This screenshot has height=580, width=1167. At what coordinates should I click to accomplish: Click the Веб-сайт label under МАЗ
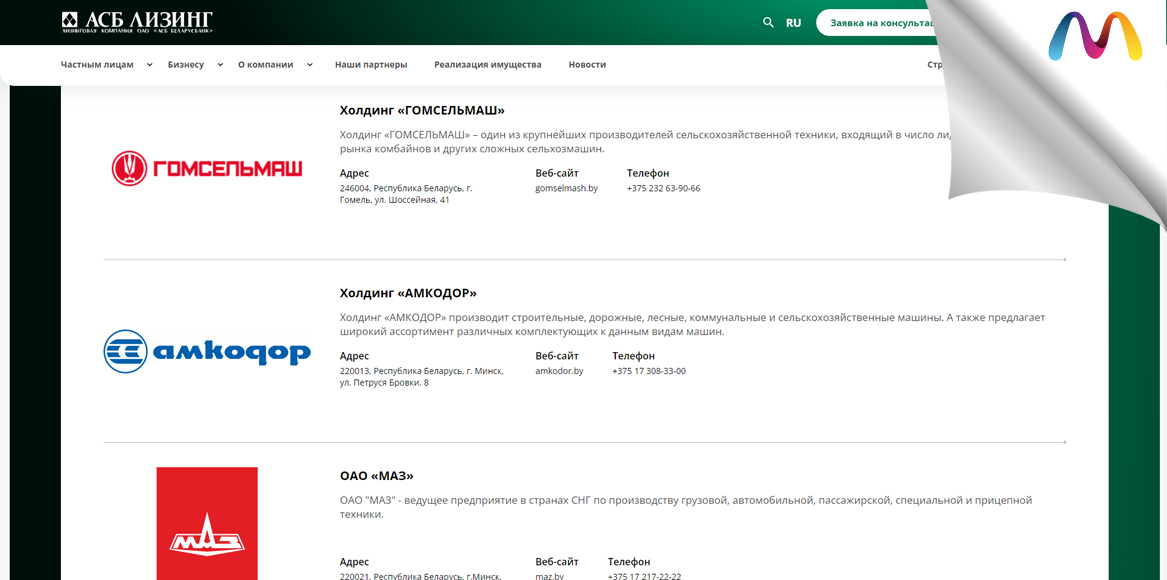point(557,562)
